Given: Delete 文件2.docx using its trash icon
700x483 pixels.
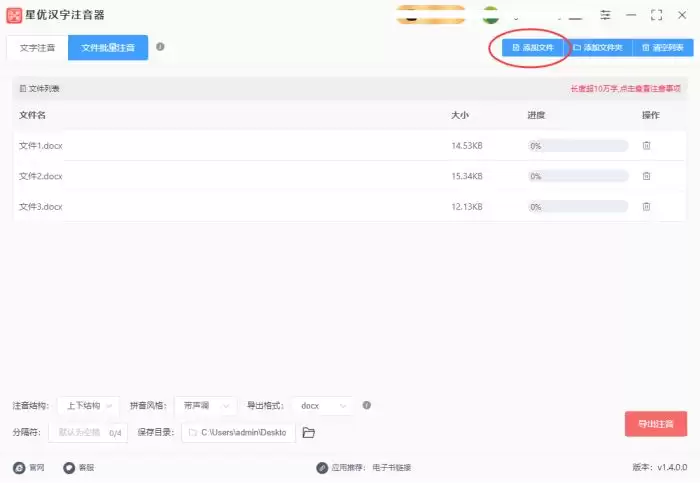Looking at the screenshot, I should click(x=646, y=176).
